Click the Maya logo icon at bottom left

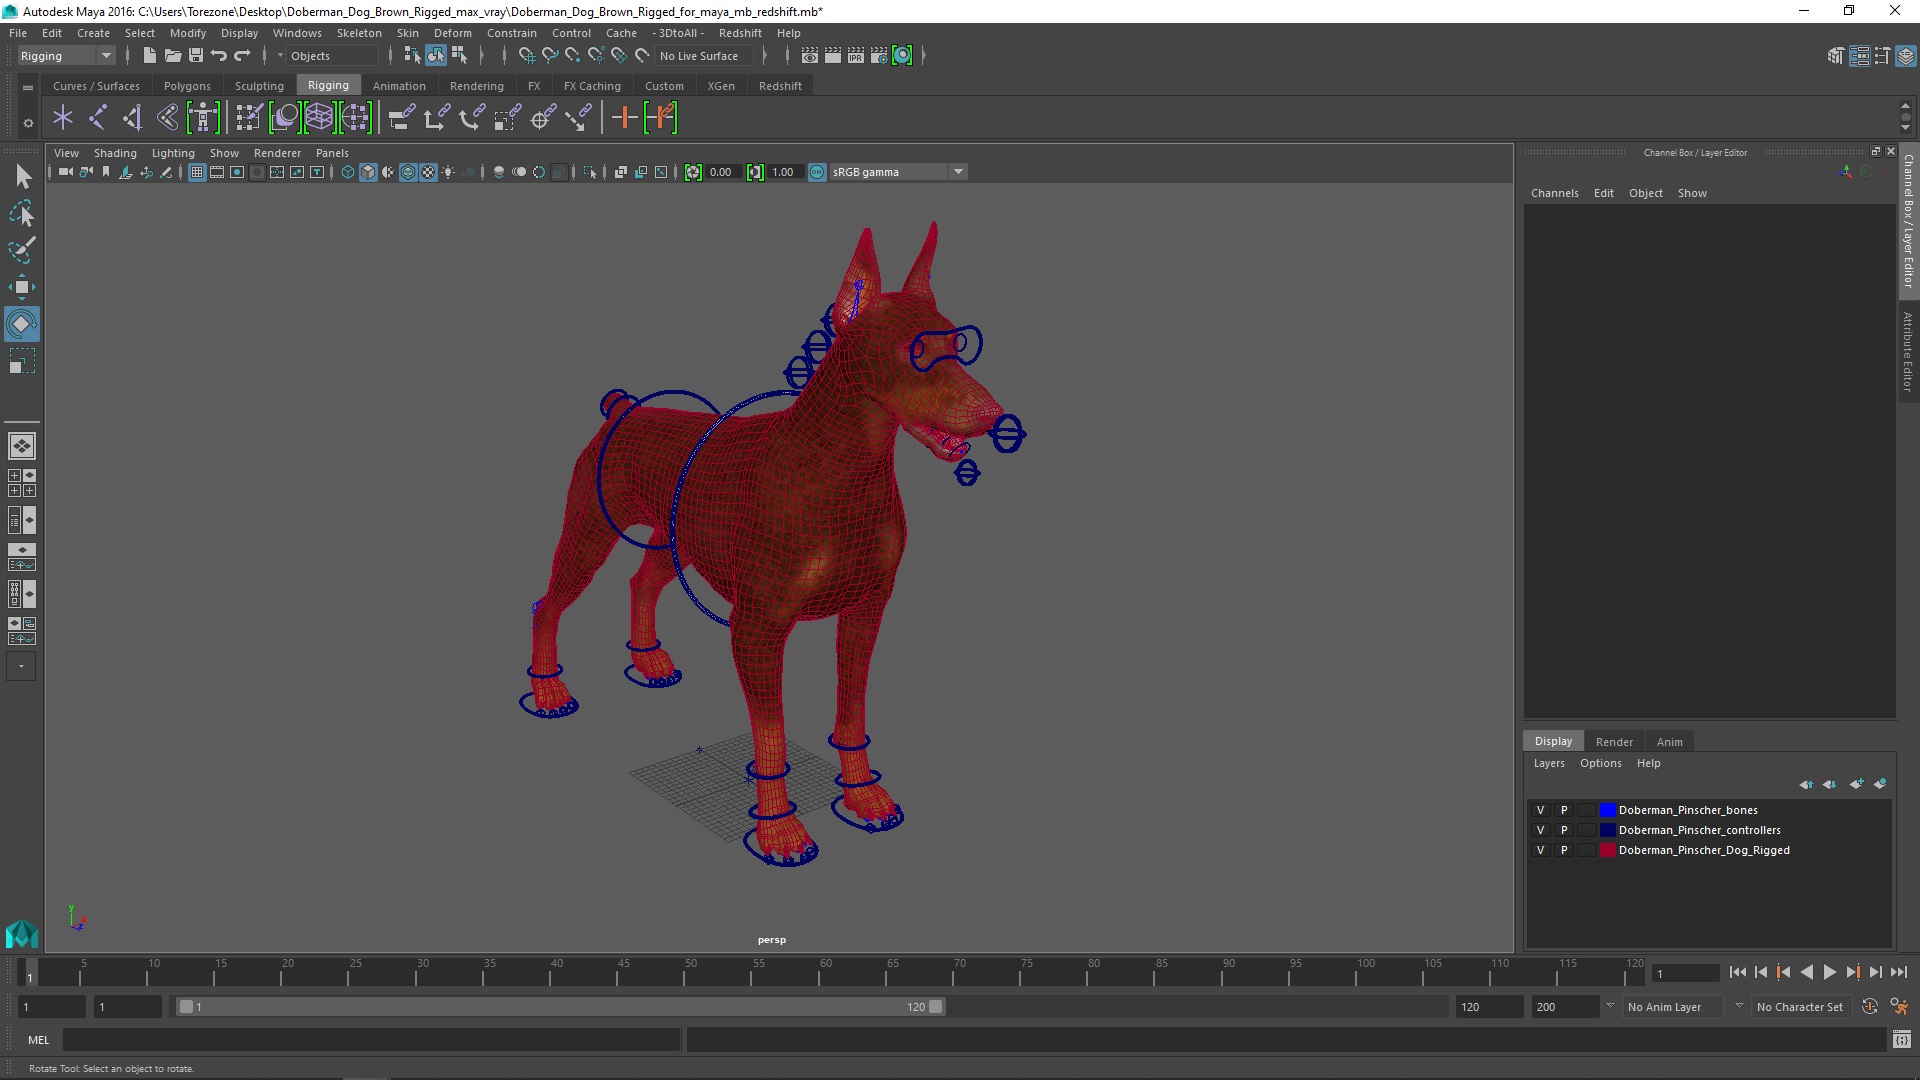tap(22, 933)
